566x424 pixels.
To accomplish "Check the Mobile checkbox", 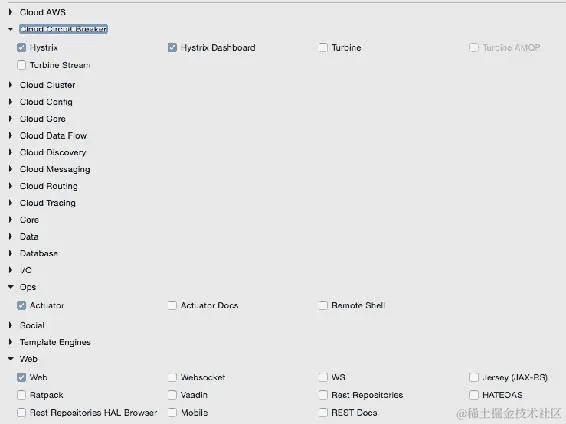I will point(172,412).
